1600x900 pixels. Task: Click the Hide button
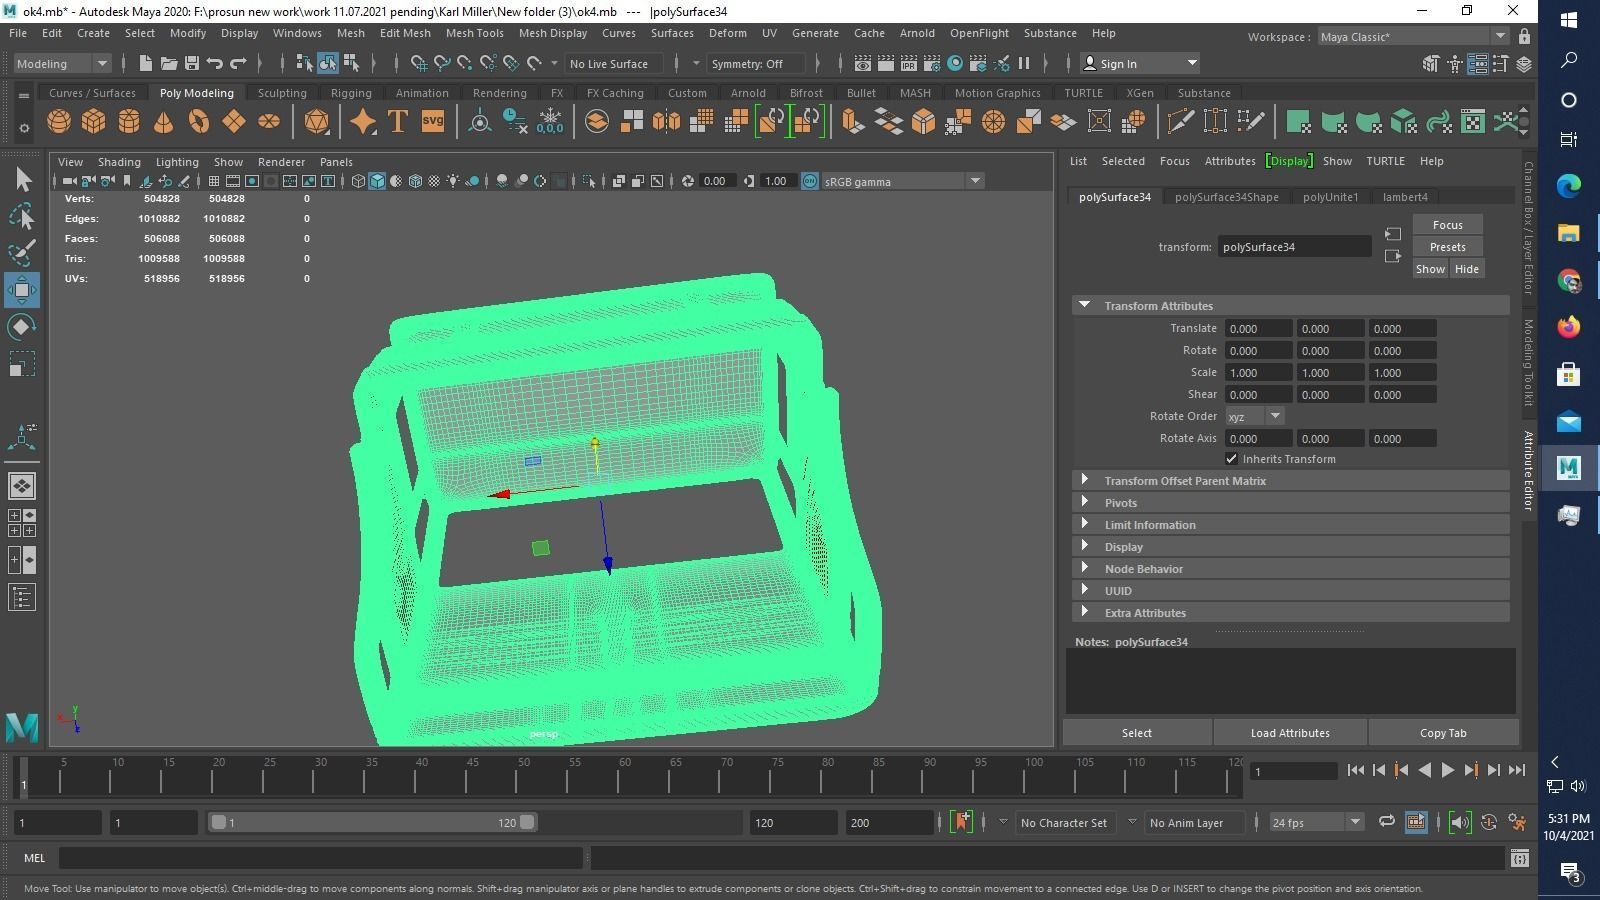click(1466, 269)
